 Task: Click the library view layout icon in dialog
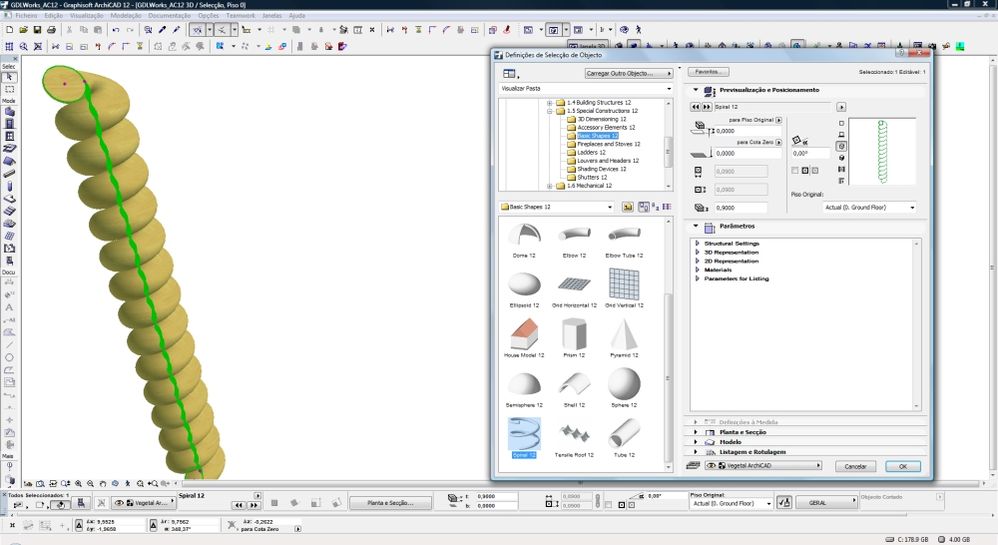point(510,74)
